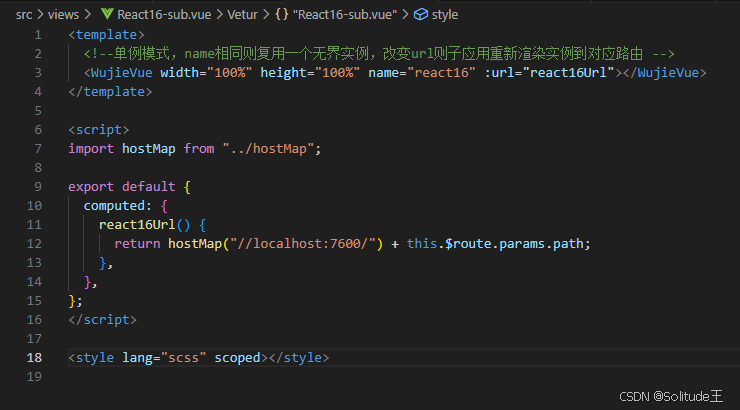Viewport: 740px width, 410px height.
Task: Click the react16Url() method name
Action: pos(144,225)
